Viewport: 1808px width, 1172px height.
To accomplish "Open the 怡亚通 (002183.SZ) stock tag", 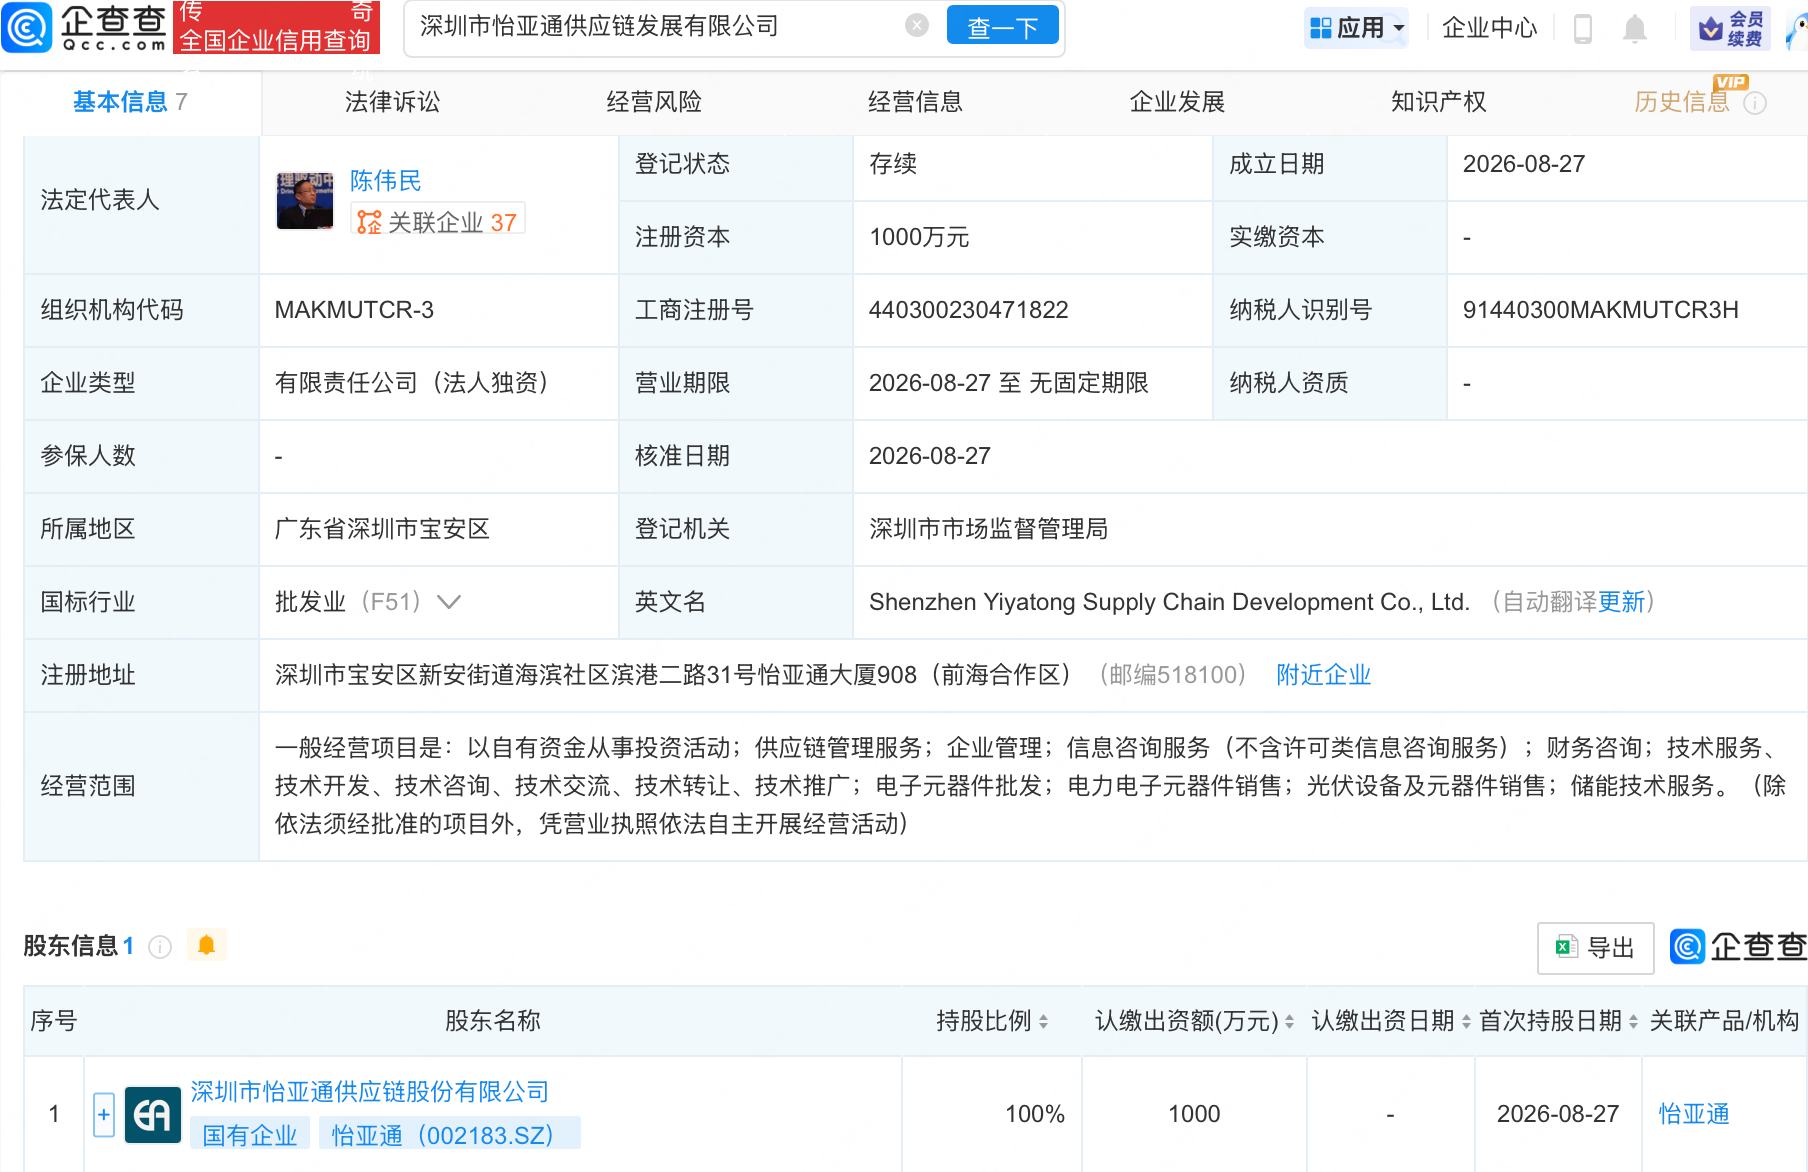I will [x=449, y=1135].
